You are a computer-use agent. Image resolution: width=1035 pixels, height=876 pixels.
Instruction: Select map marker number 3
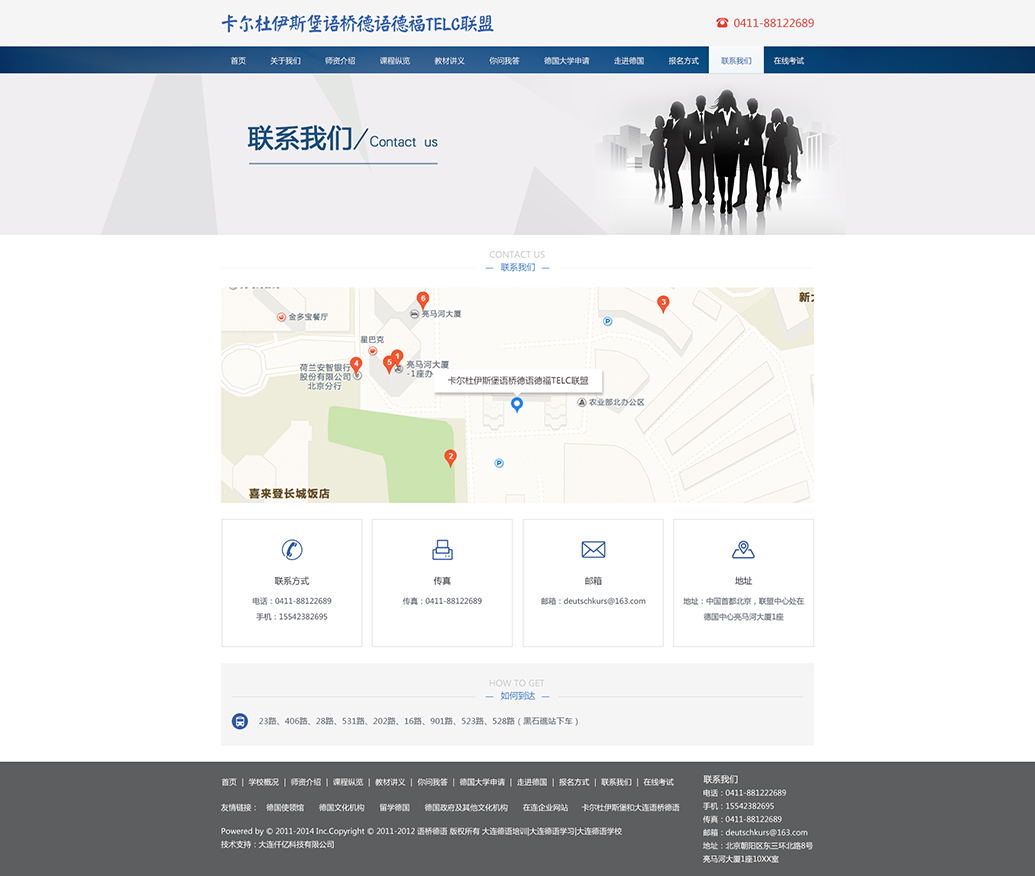tap(663, 303)
